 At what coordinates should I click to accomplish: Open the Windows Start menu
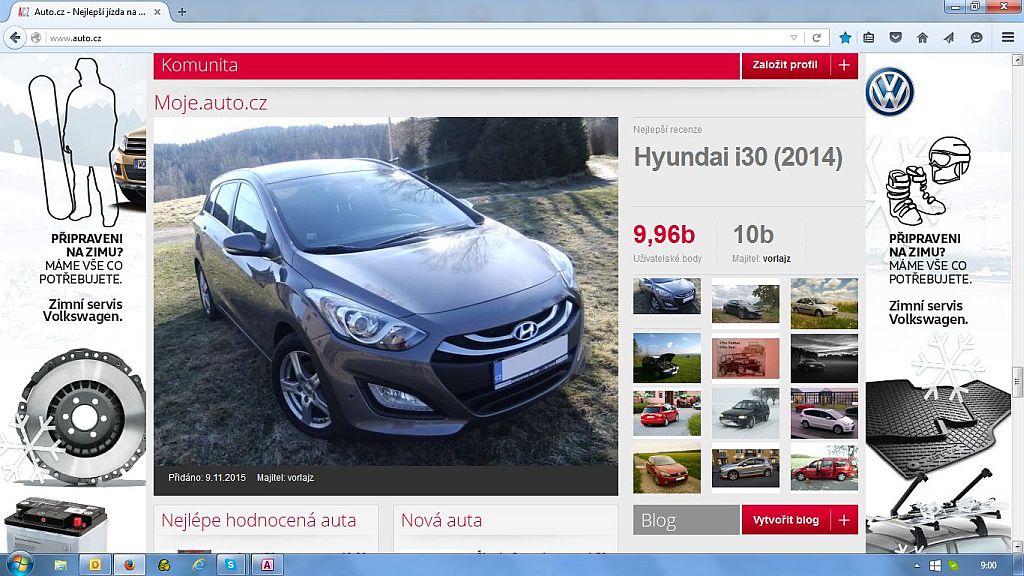click(18, 564)
